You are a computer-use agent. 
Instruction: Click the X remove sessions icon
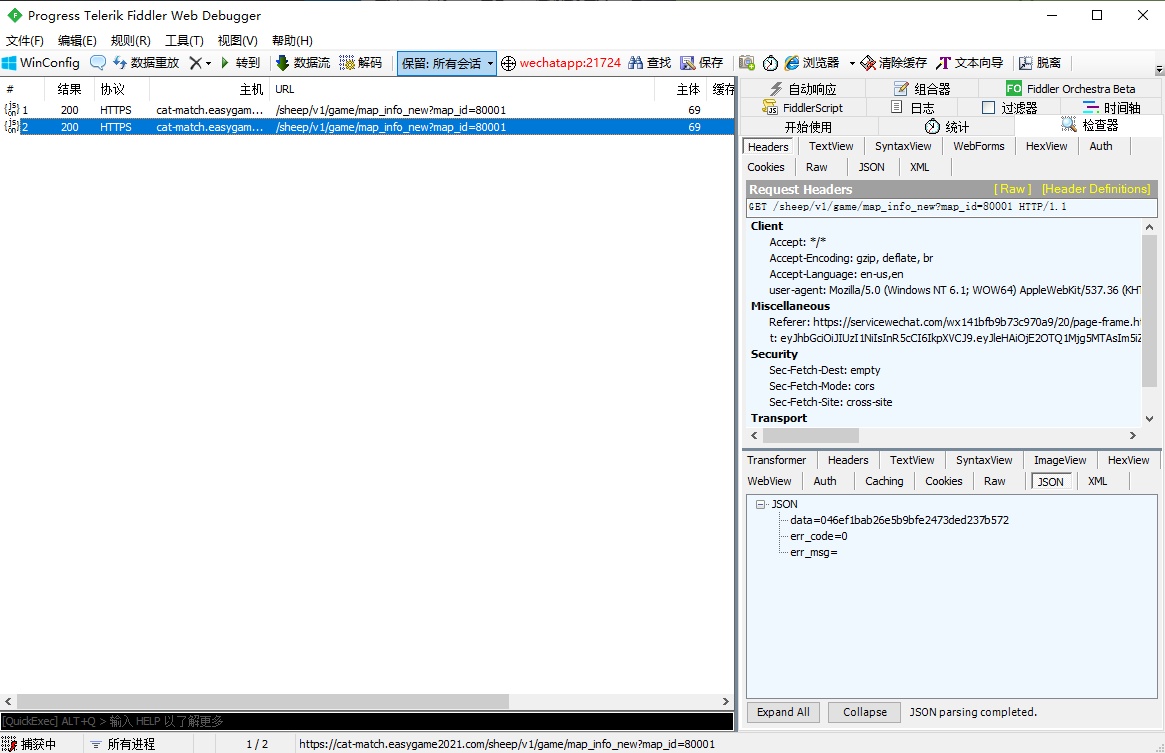[x=195, y=63]
